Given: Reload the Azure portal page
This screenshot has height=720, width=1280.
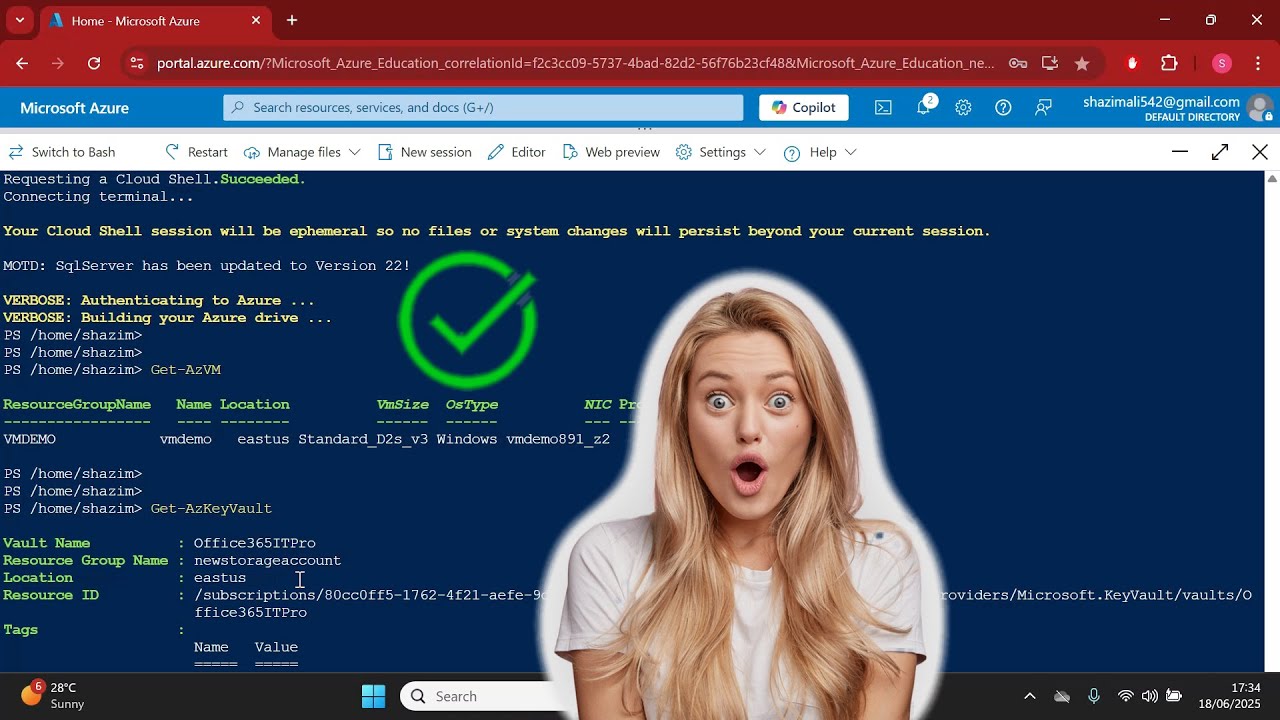Looking at the screenshot, I should pyautogui.click(x=94, y=63).
